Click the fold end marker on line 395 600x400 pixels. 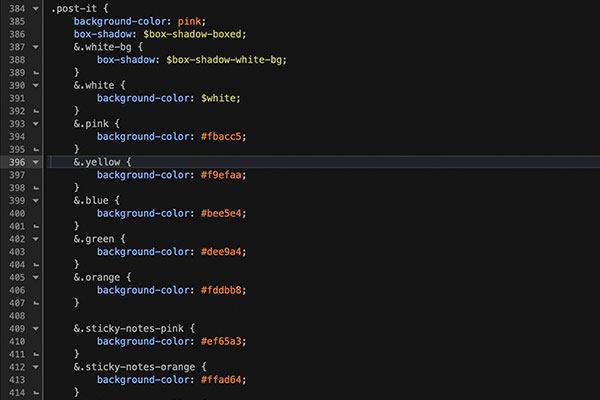(37, 149)
